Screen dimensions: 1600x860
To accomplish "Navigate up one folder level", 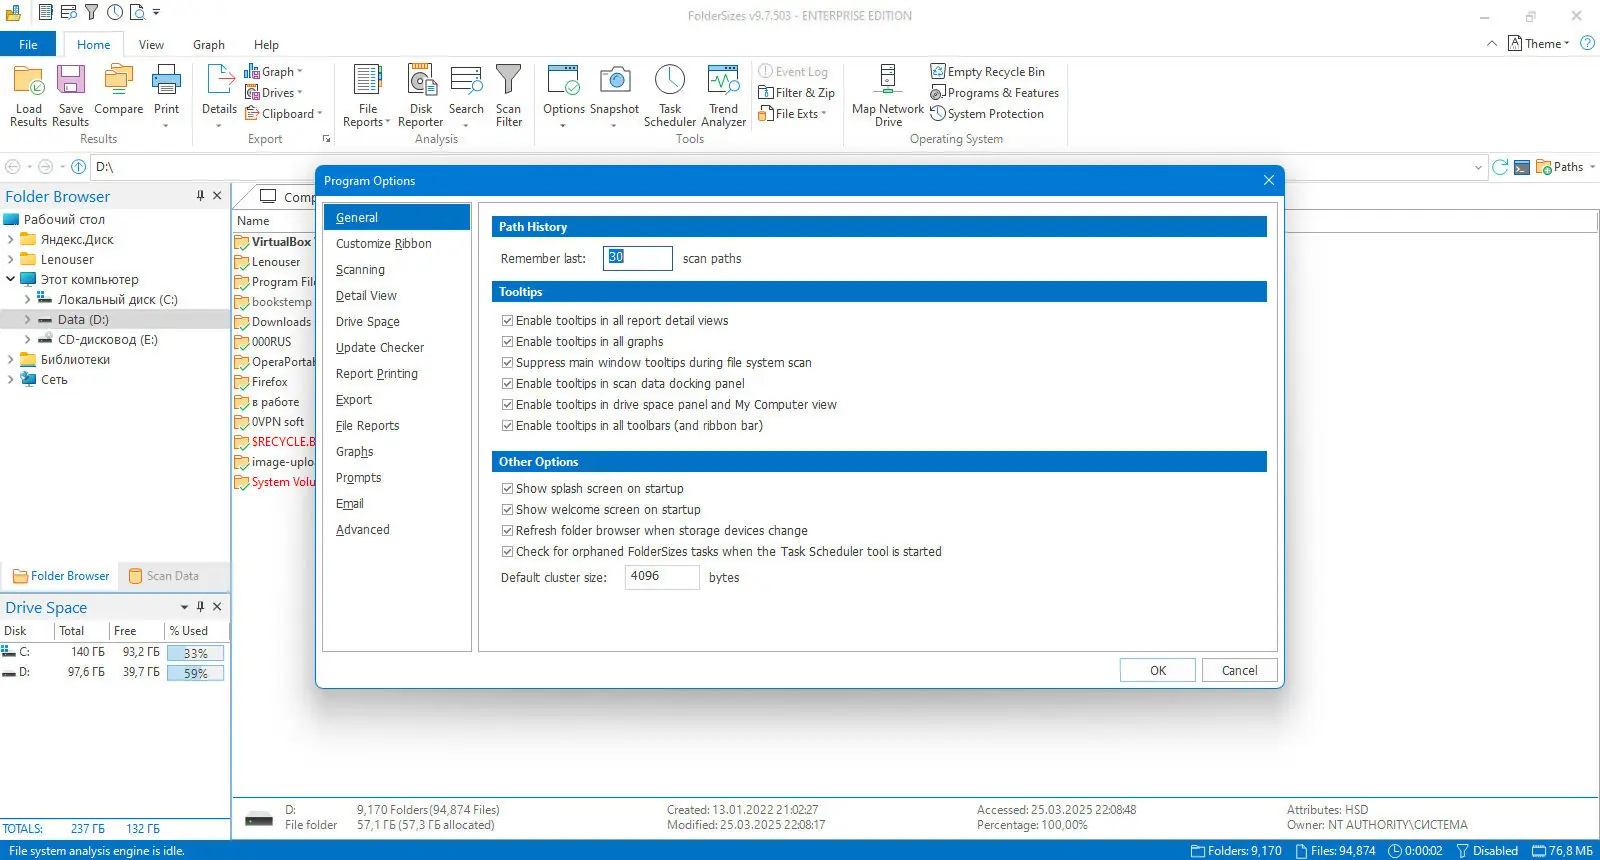I will (79, 167).
